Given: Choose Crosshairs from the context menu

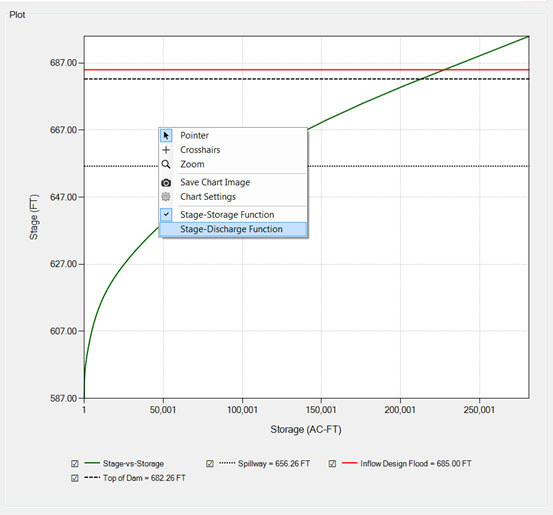Looking at the screenshot, I should 233,150.
